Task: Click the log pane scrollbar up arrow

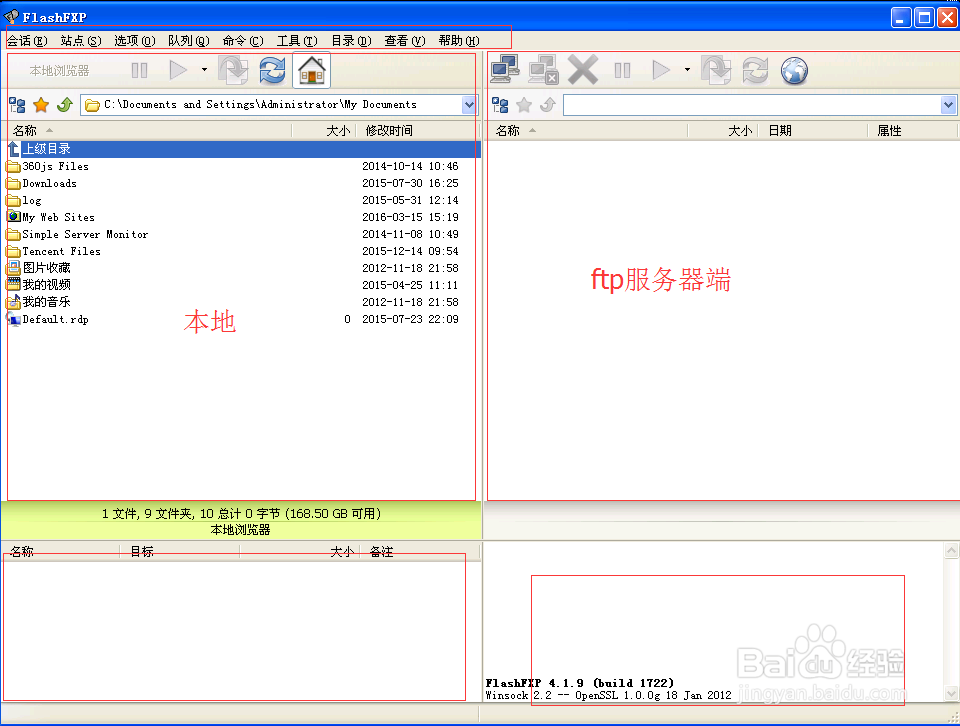Action: (951, 551)
